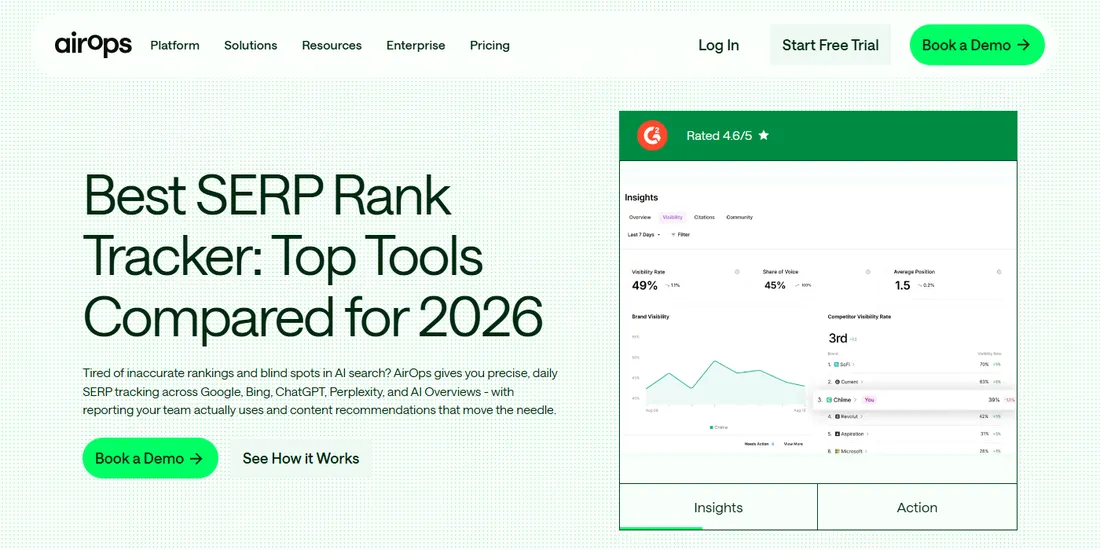Click the Insights heading atop the dashboard
This screenshot has width=1100, height=550.
point(641,198)
